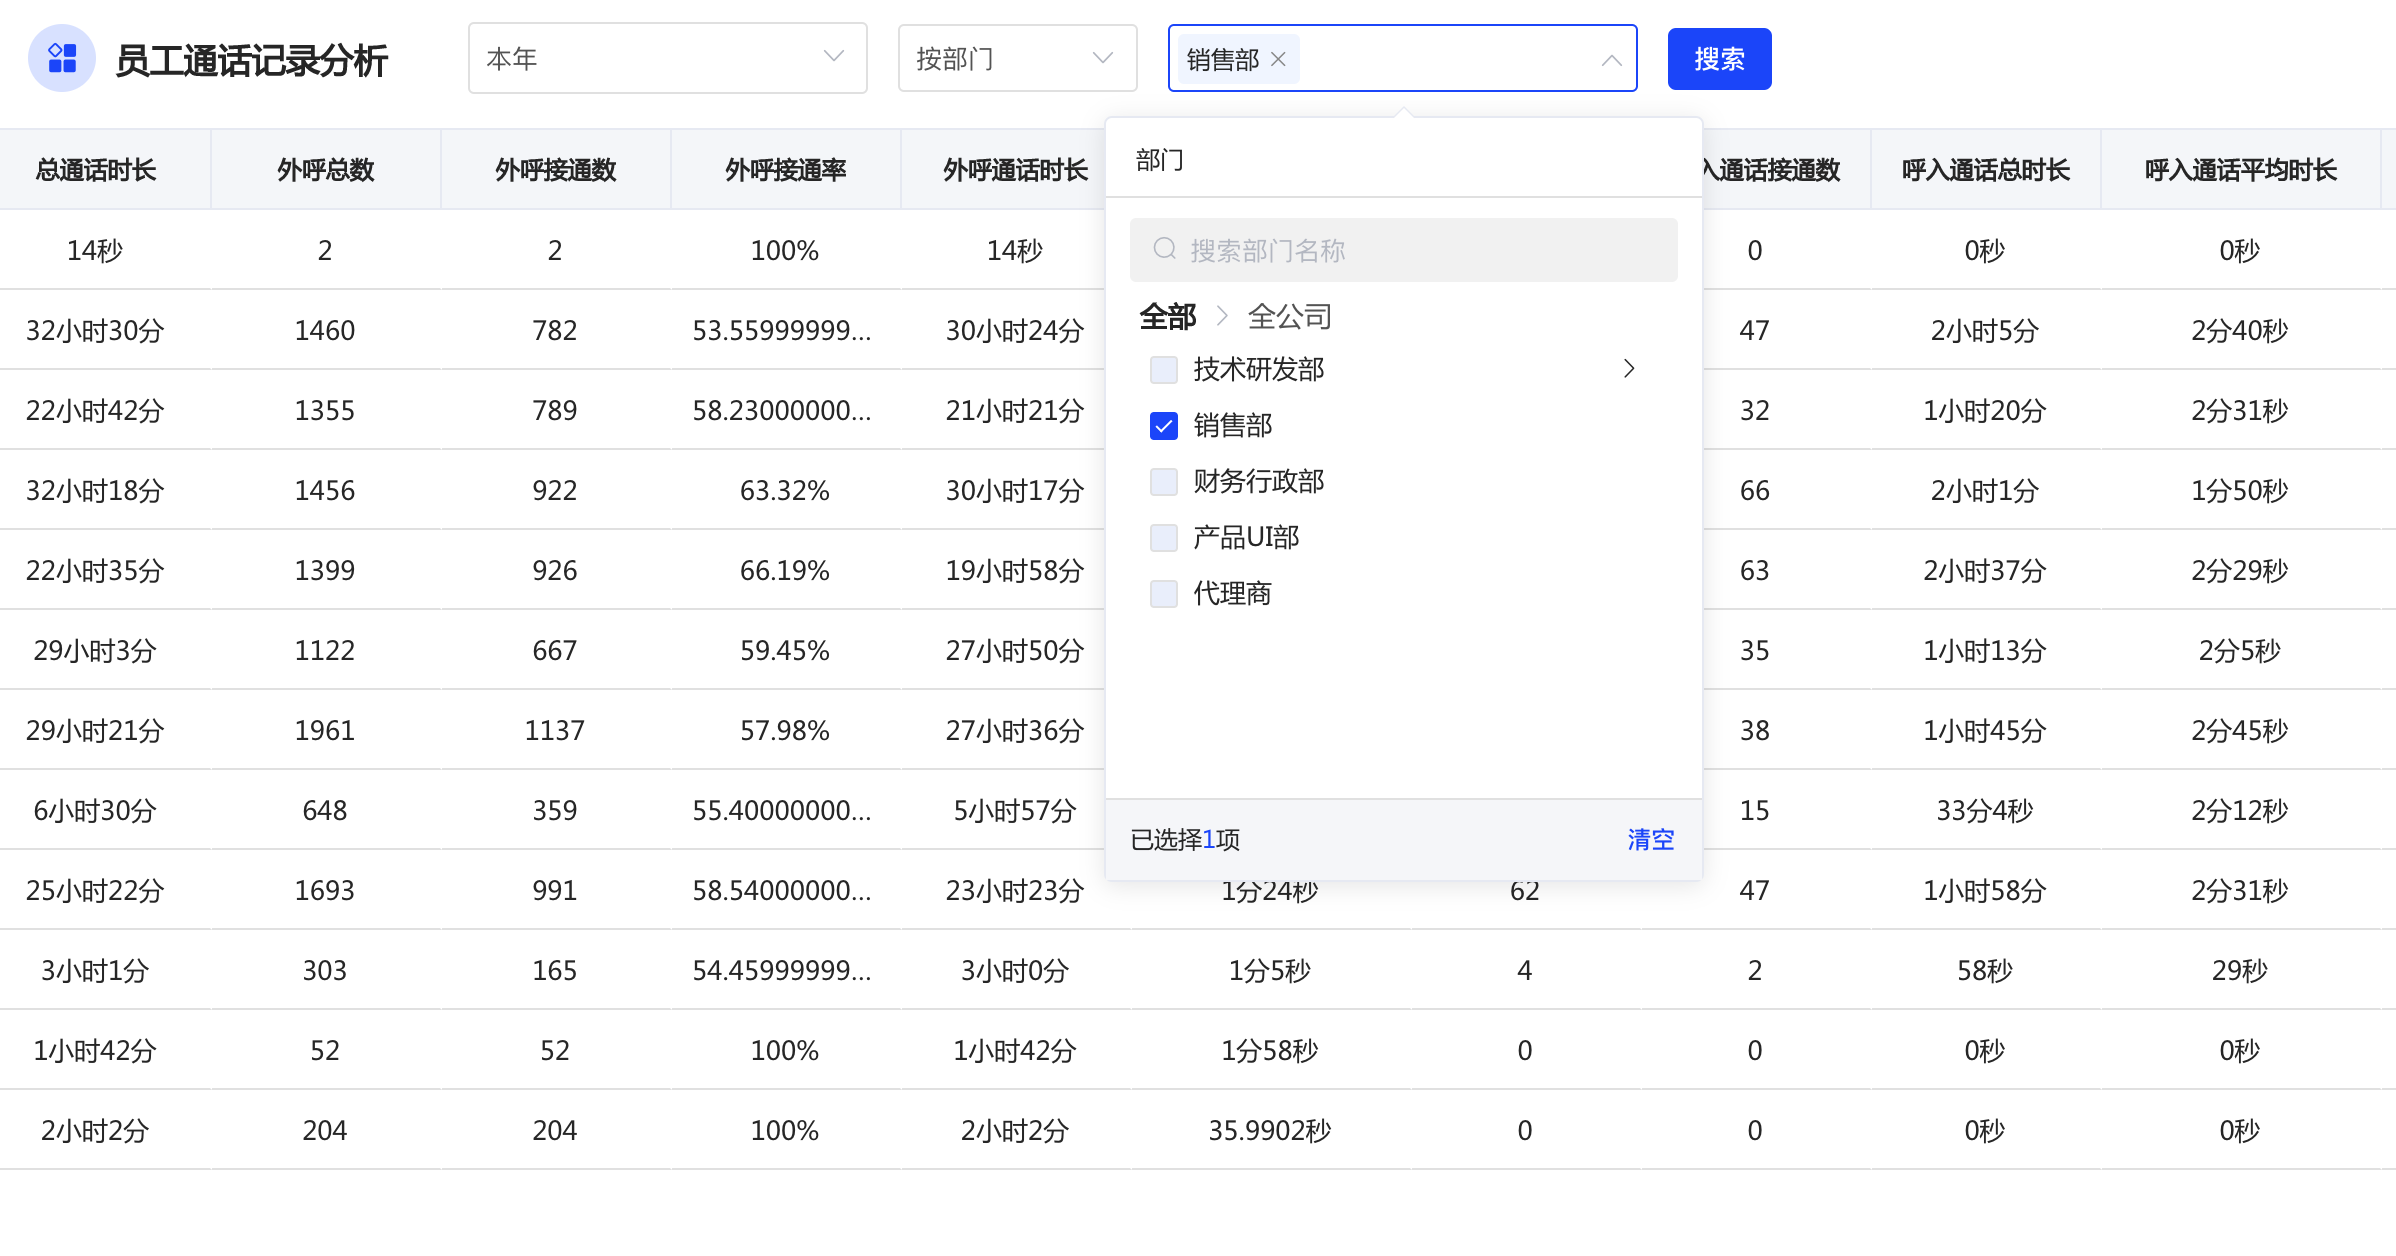Open the 按部门 grouping dropdown
Screen dimensions: 2396x1256
point(1000,58)
